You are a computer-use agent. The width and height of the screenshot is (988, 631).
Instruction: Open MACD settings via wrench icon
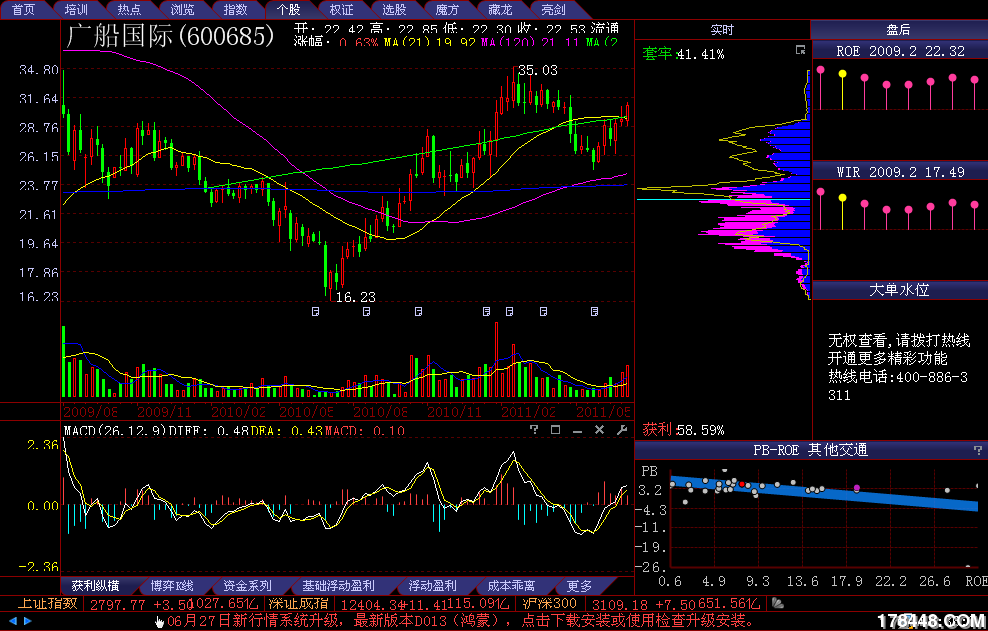pyautogui.click(x=621, y=430)
